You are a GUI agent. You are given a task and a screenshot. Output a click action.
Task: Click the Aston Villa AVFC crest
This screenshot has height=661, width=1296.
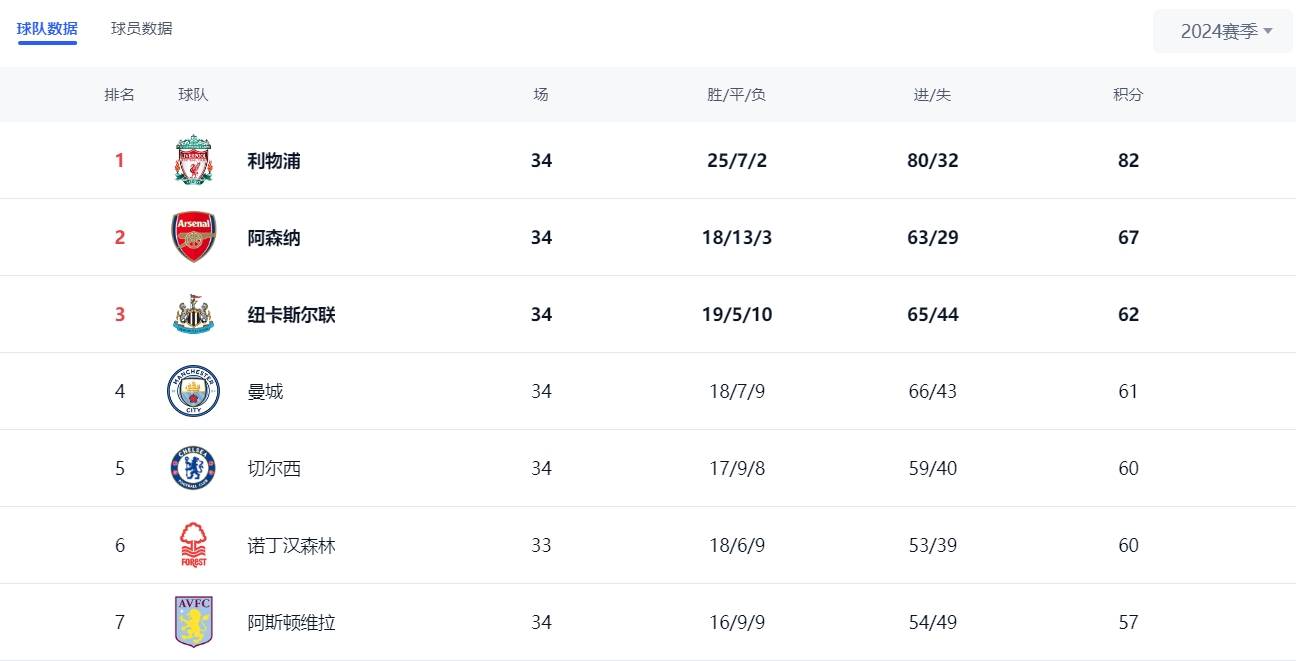click(193, 622)
